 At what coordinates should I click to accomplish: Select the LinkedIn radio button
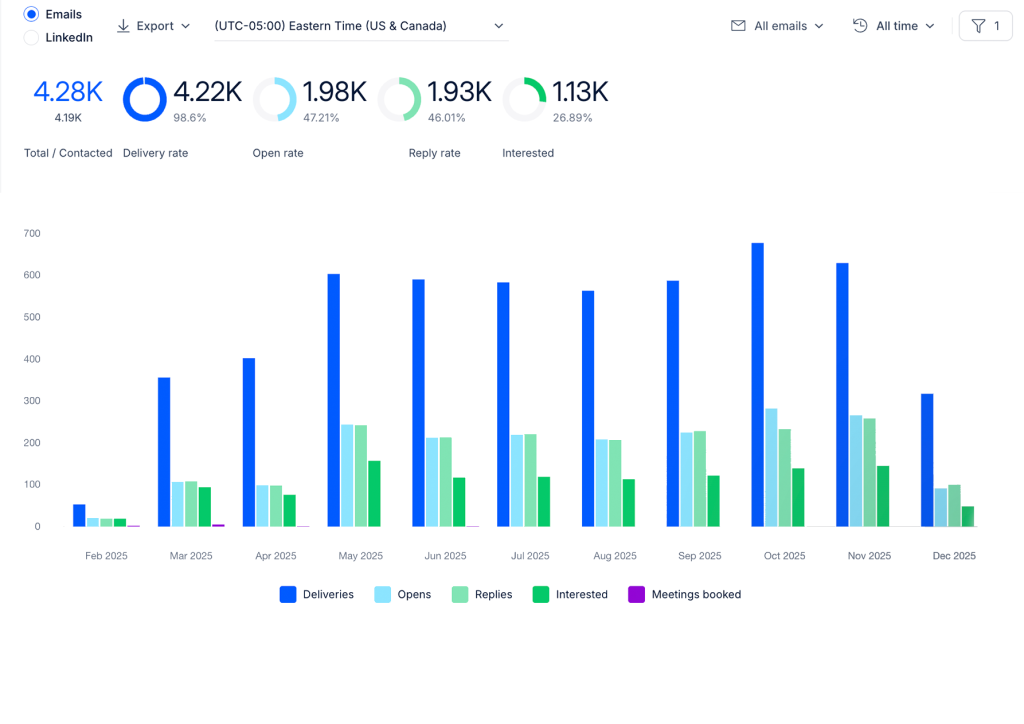[x=31, y=38]
